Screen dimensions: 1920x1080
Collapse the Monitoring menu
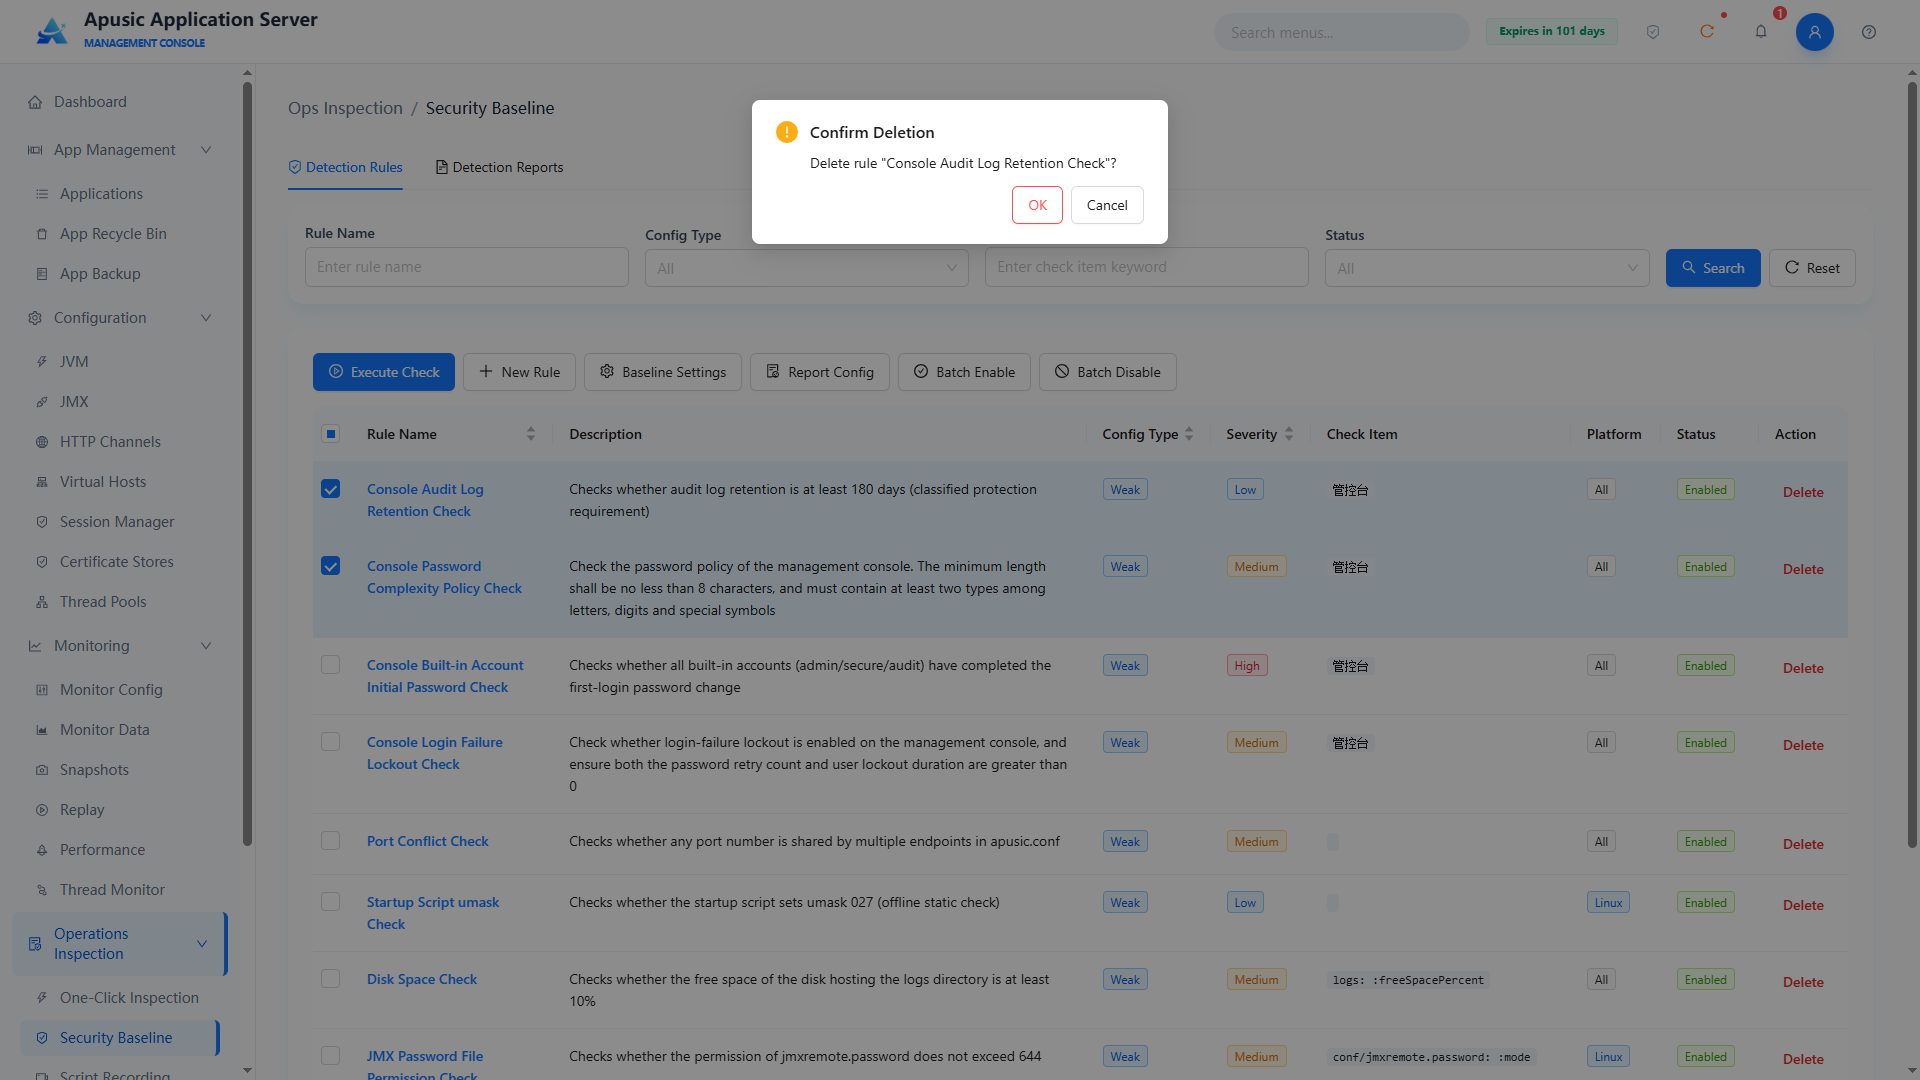[206, 646]
